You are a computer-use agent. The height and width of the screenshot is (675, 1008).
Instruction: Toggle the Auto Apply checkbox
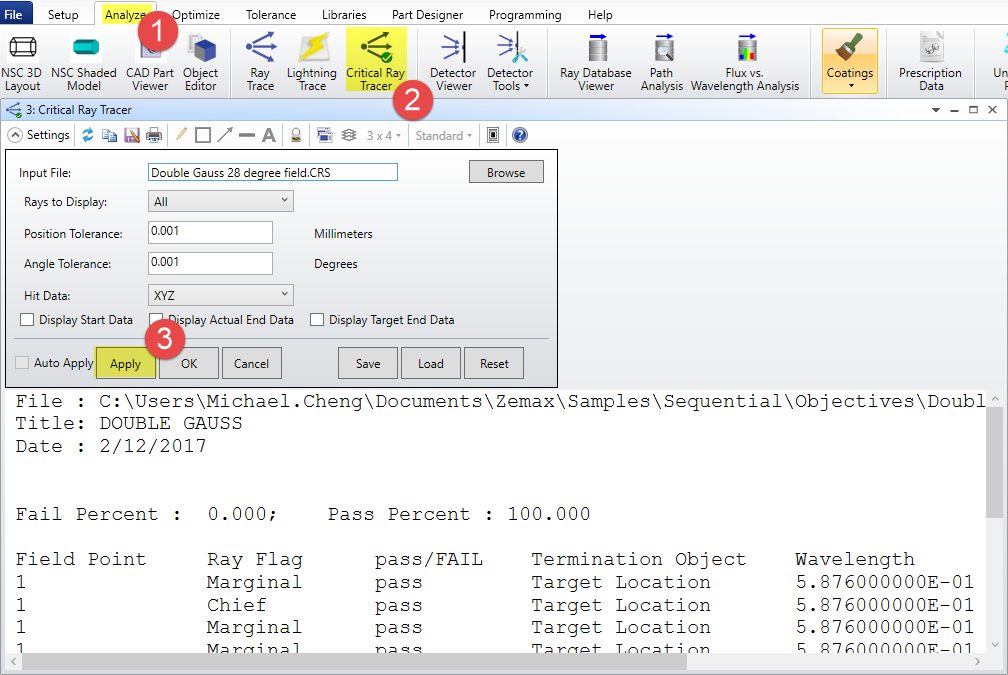click(x=22, y=363)
